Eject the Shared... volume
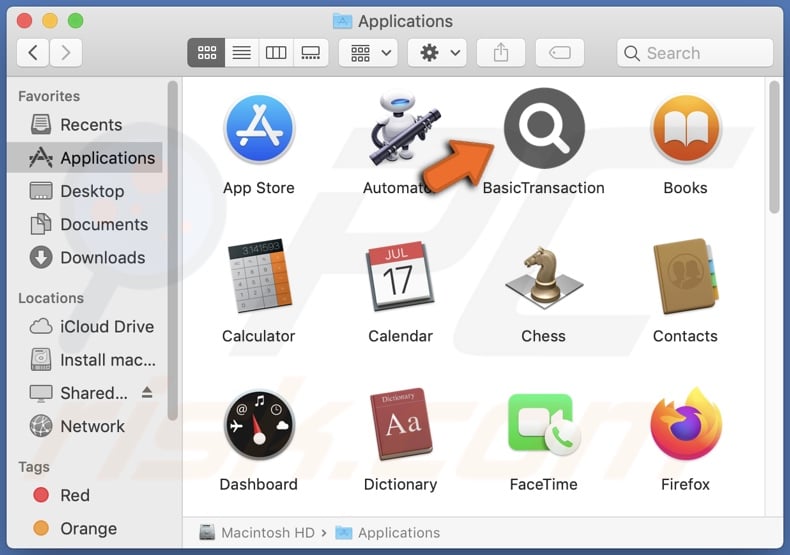Image resolution: width=790 pixels, height=555 pixels. pyautogui.click(x=147, y=392)
